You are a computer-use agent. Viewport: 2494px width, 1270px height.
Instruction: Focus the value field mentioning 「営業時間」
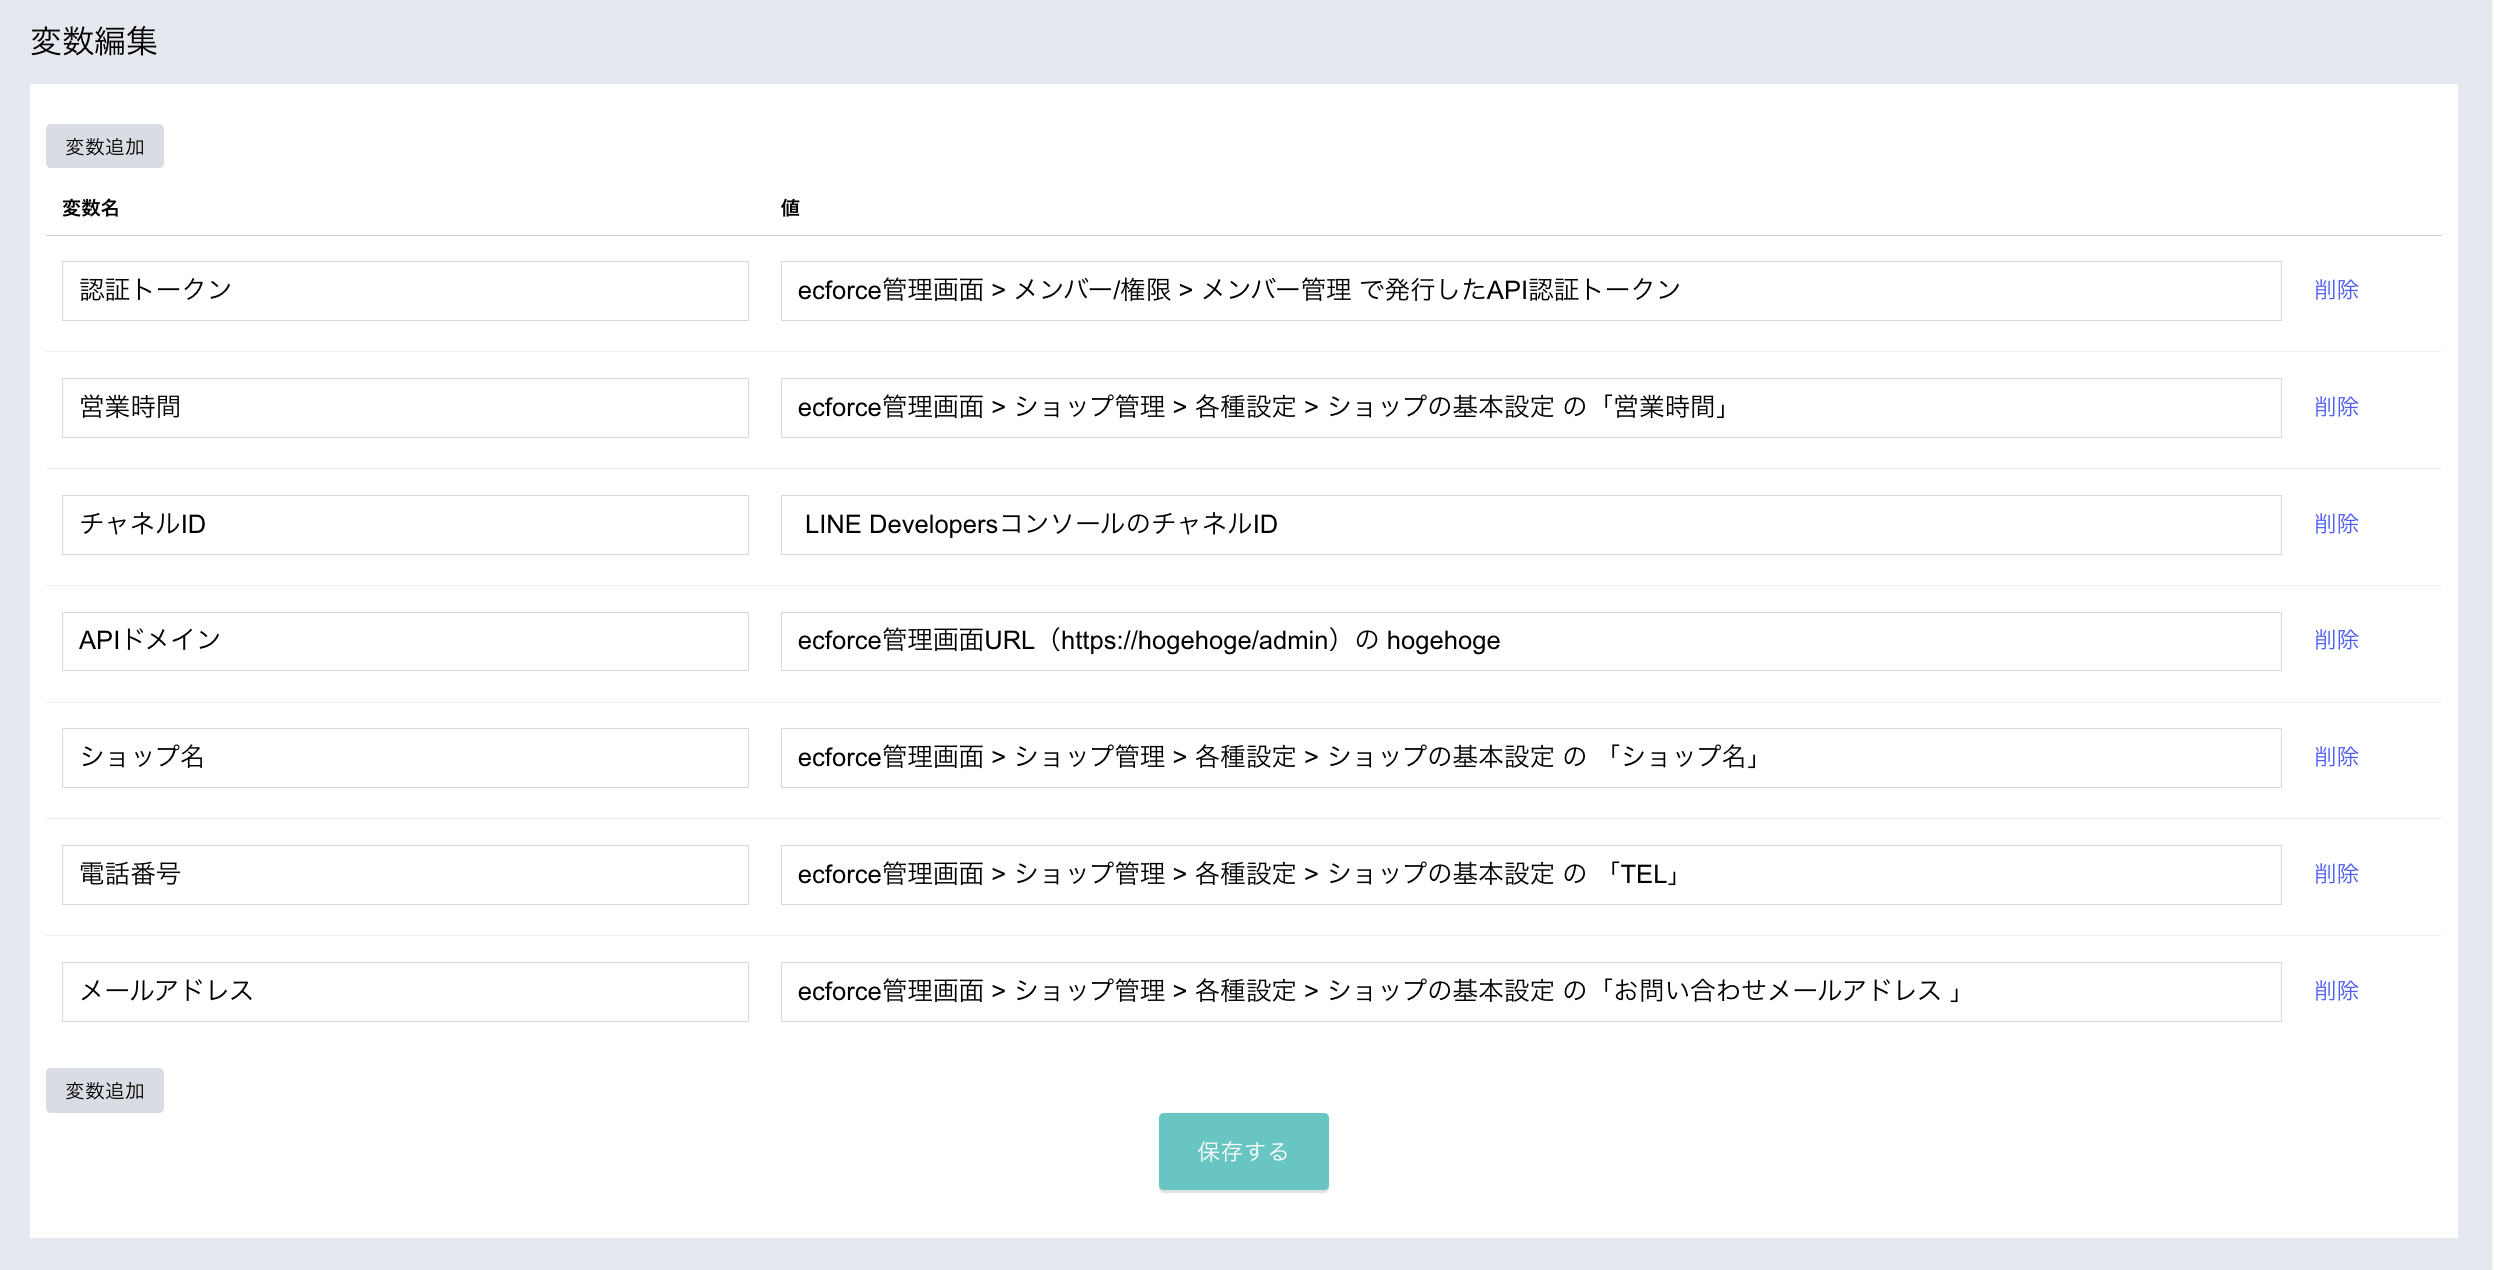[x=1531, y=408]
